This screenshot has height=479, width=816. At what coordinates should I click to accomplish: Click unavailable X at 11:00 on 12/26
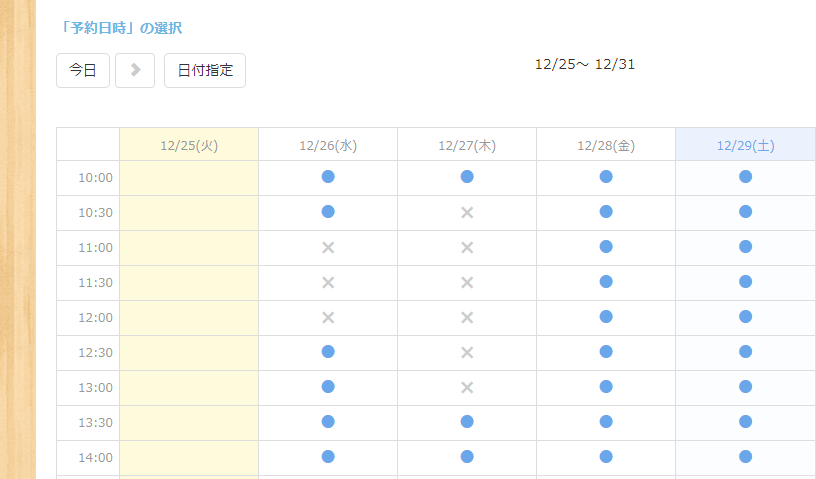[328, 247]
